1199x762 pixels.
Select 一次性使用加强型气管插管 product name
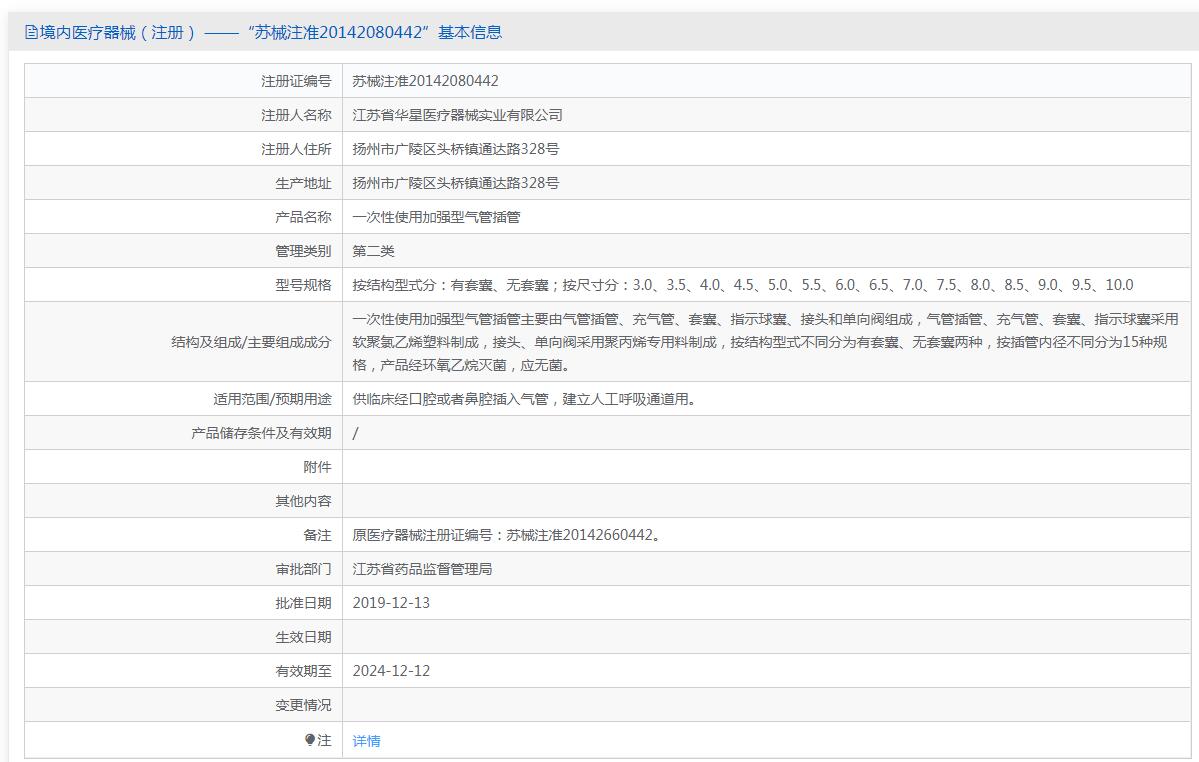click(436, 217)
